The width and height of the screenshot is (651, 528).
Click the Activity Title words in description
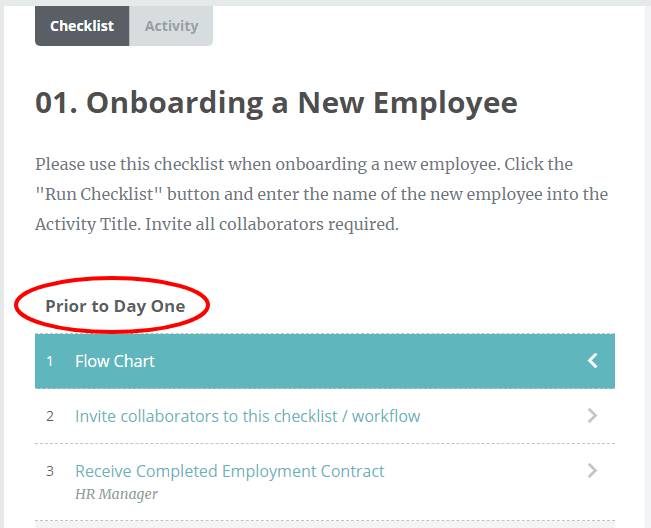pyautogui.click(x=86, y=224)
